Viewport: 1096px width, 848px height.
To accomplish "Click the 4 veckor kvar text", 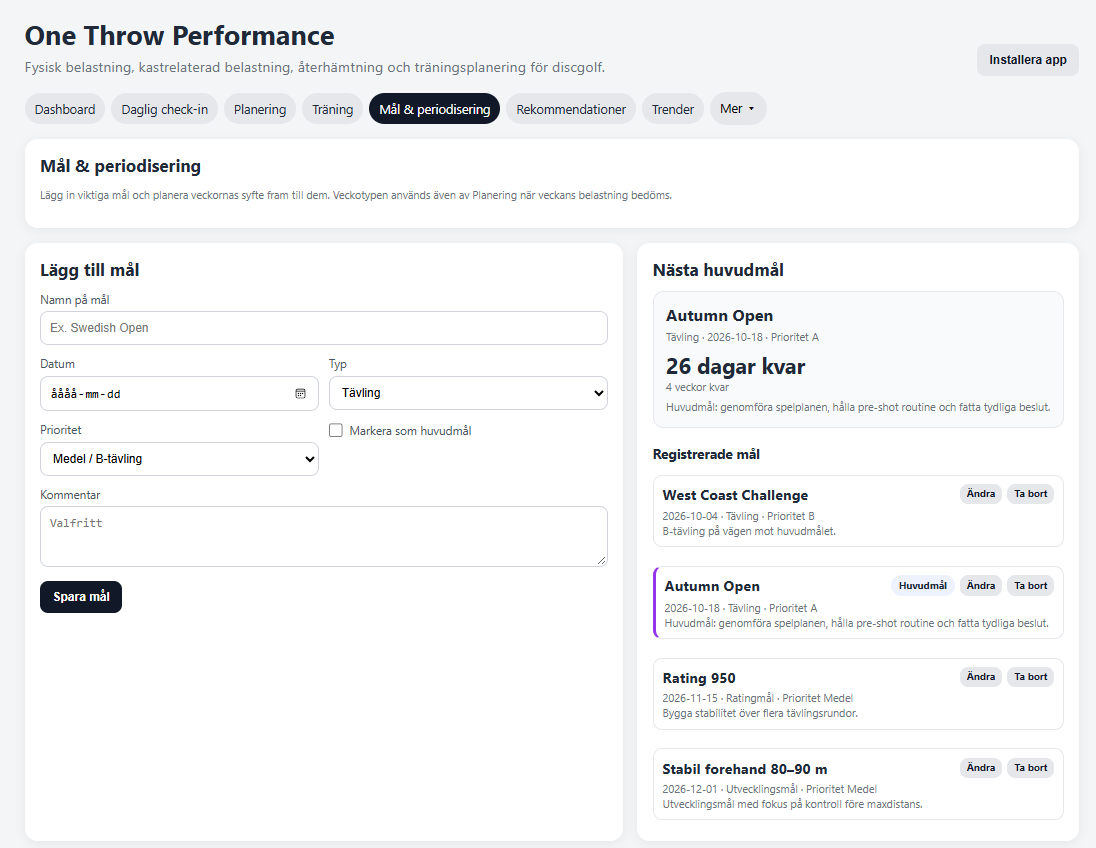I will pos(697,387).
